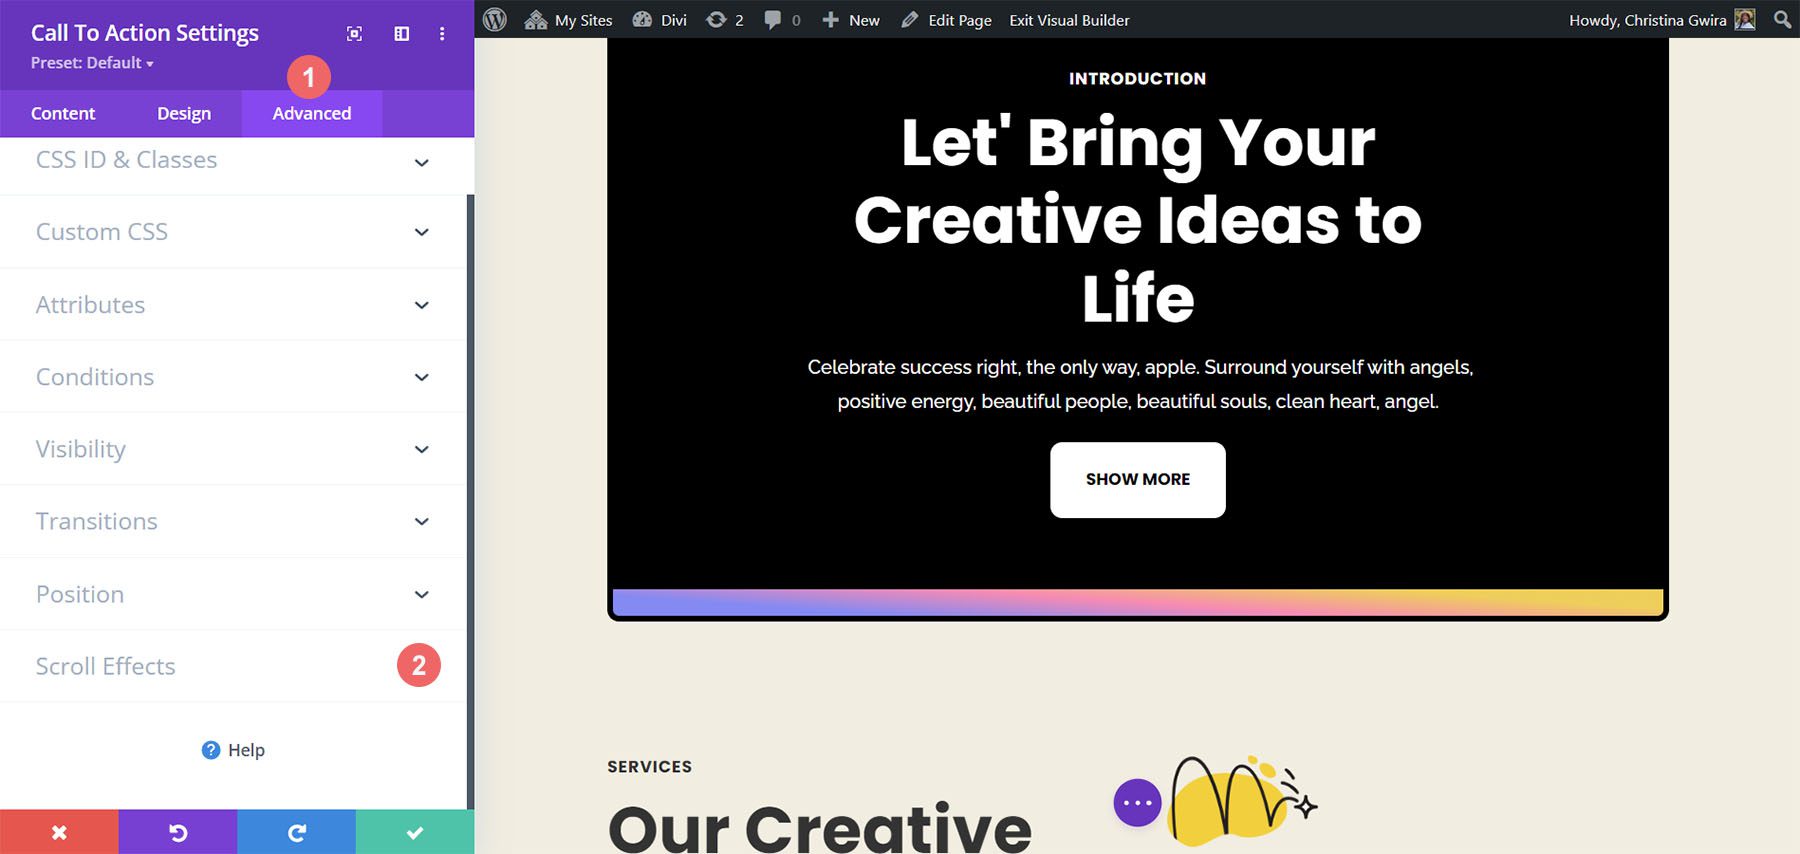Click the WordPress logo in admin bar

pyautogui.click(x=495, y=20)
